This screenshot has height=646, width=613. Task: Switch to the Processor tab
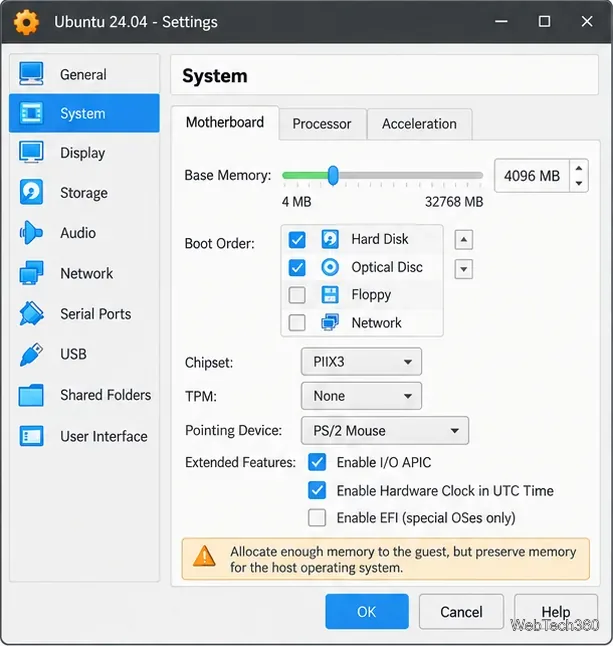[x=322, y=124]
